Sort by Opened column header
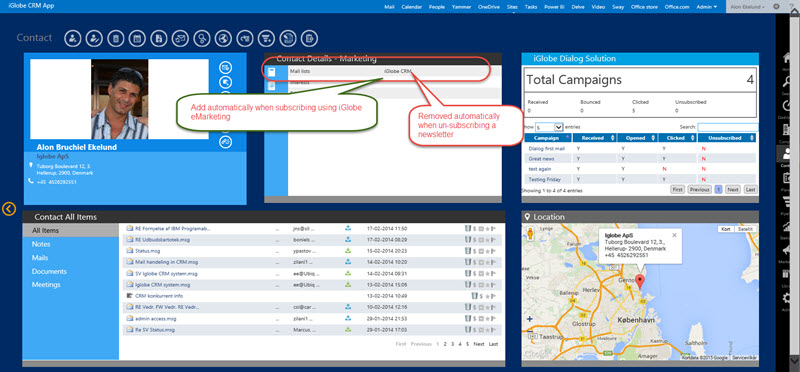 coord(637,138)
